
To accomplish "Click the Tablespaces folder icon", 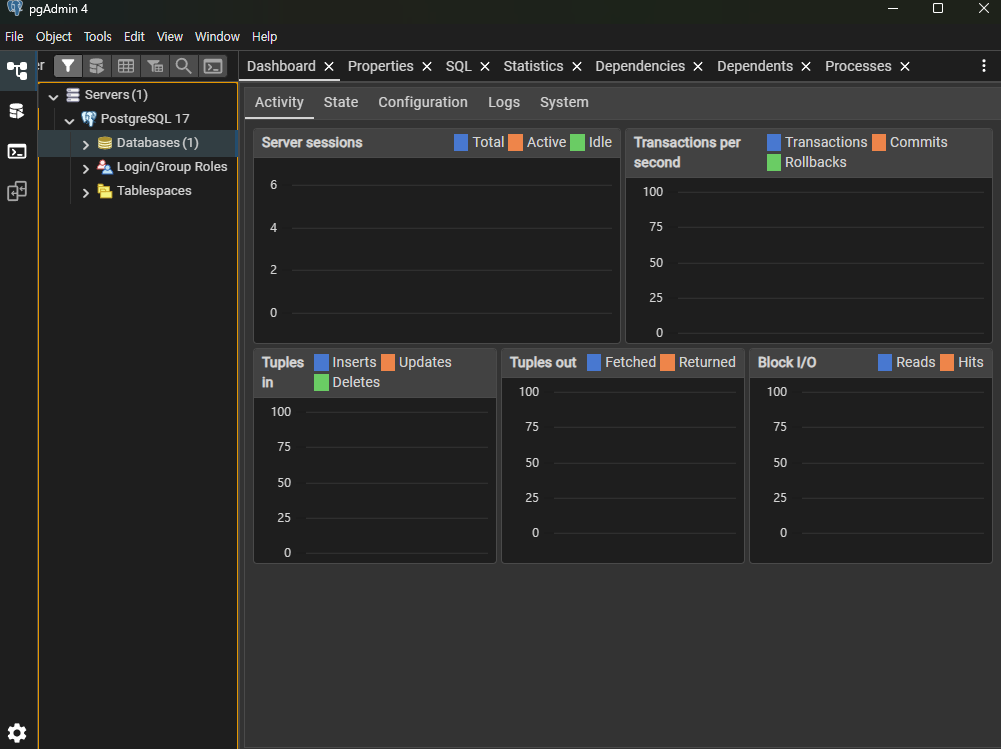I will click(105, 191).
